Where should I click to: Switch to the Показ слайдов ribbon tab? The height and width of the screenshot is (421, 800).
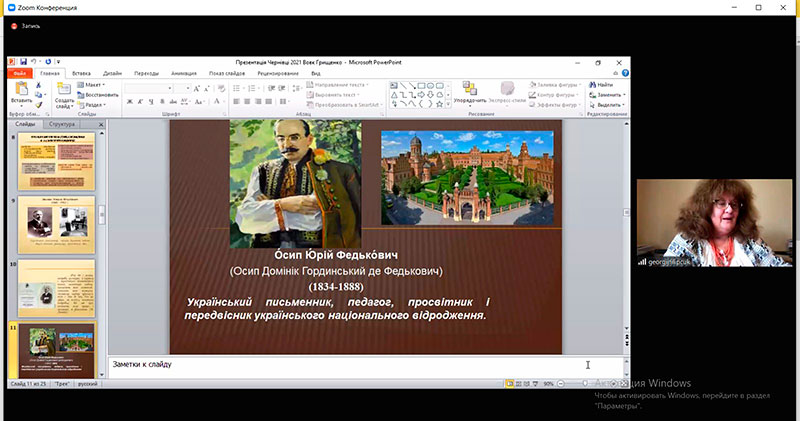pyautogui.click(x=227, y=73)
